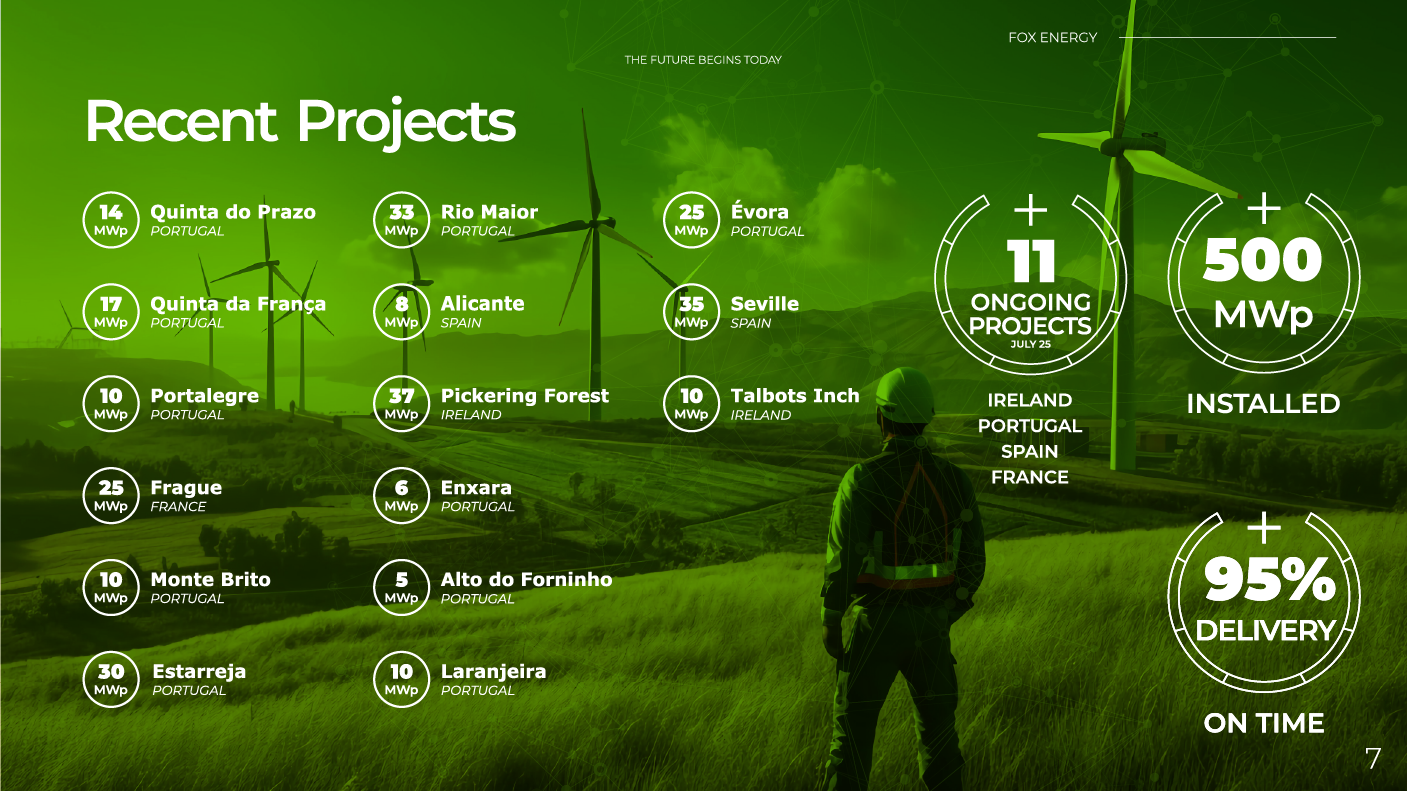Click the 'Portalegre' project name
The width and height of the screenshot is (1407, 791).
click(204, 396)
